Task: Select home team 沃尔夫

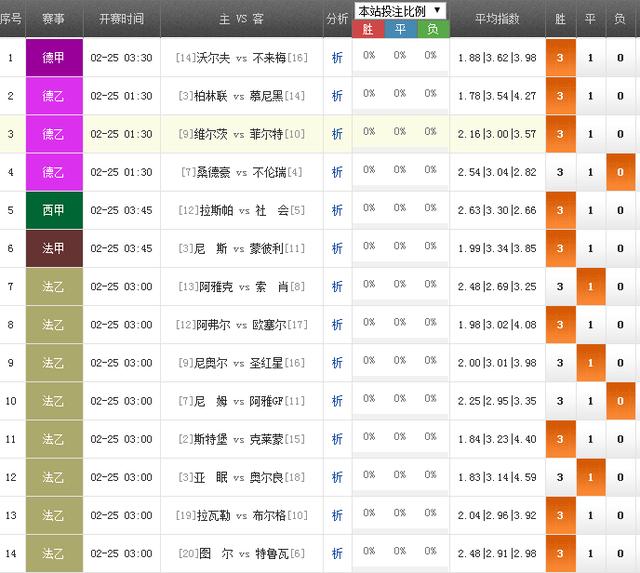Action: click(x=213, y=58)
